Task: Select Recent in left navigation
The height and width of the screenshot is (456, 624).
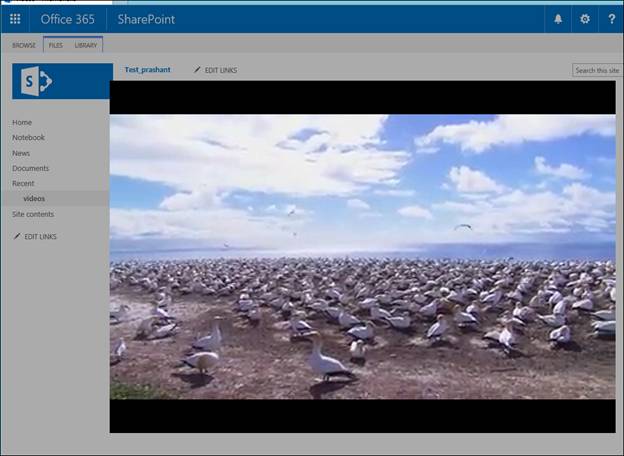Action: tap(23, 183)
